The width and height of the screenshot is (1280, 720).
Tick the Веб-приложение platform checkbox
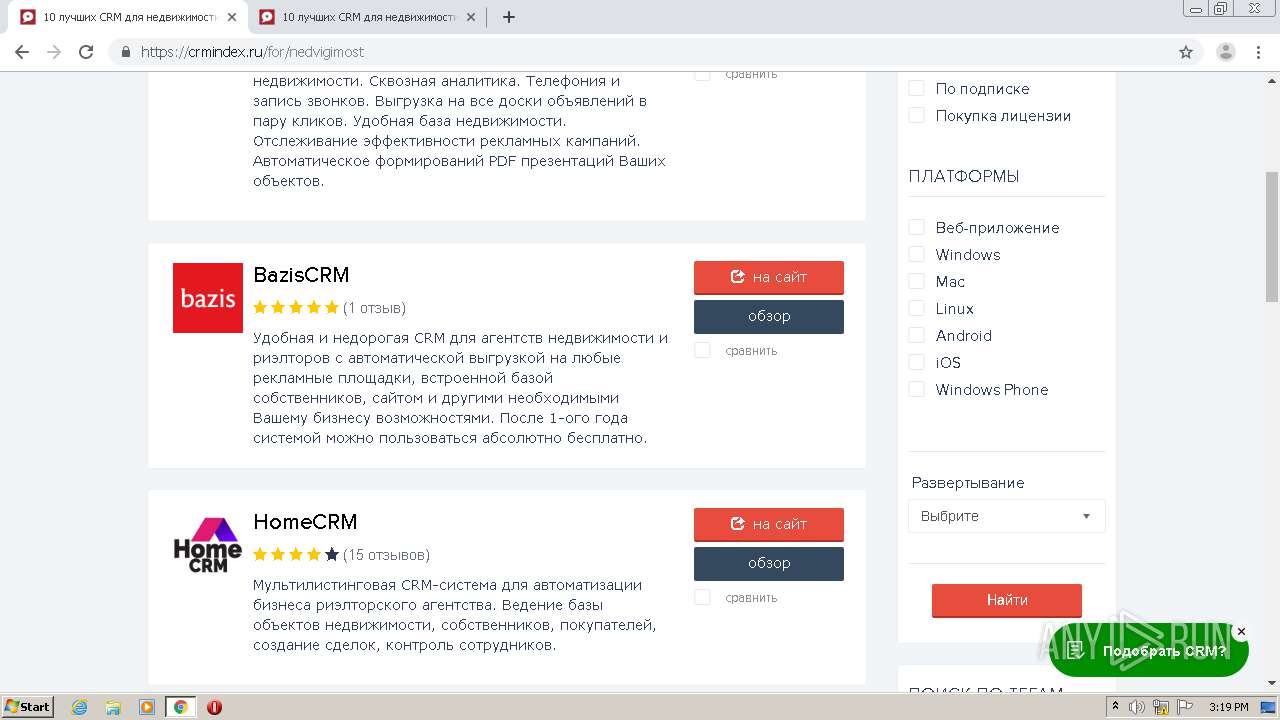(x=916, y=227)
